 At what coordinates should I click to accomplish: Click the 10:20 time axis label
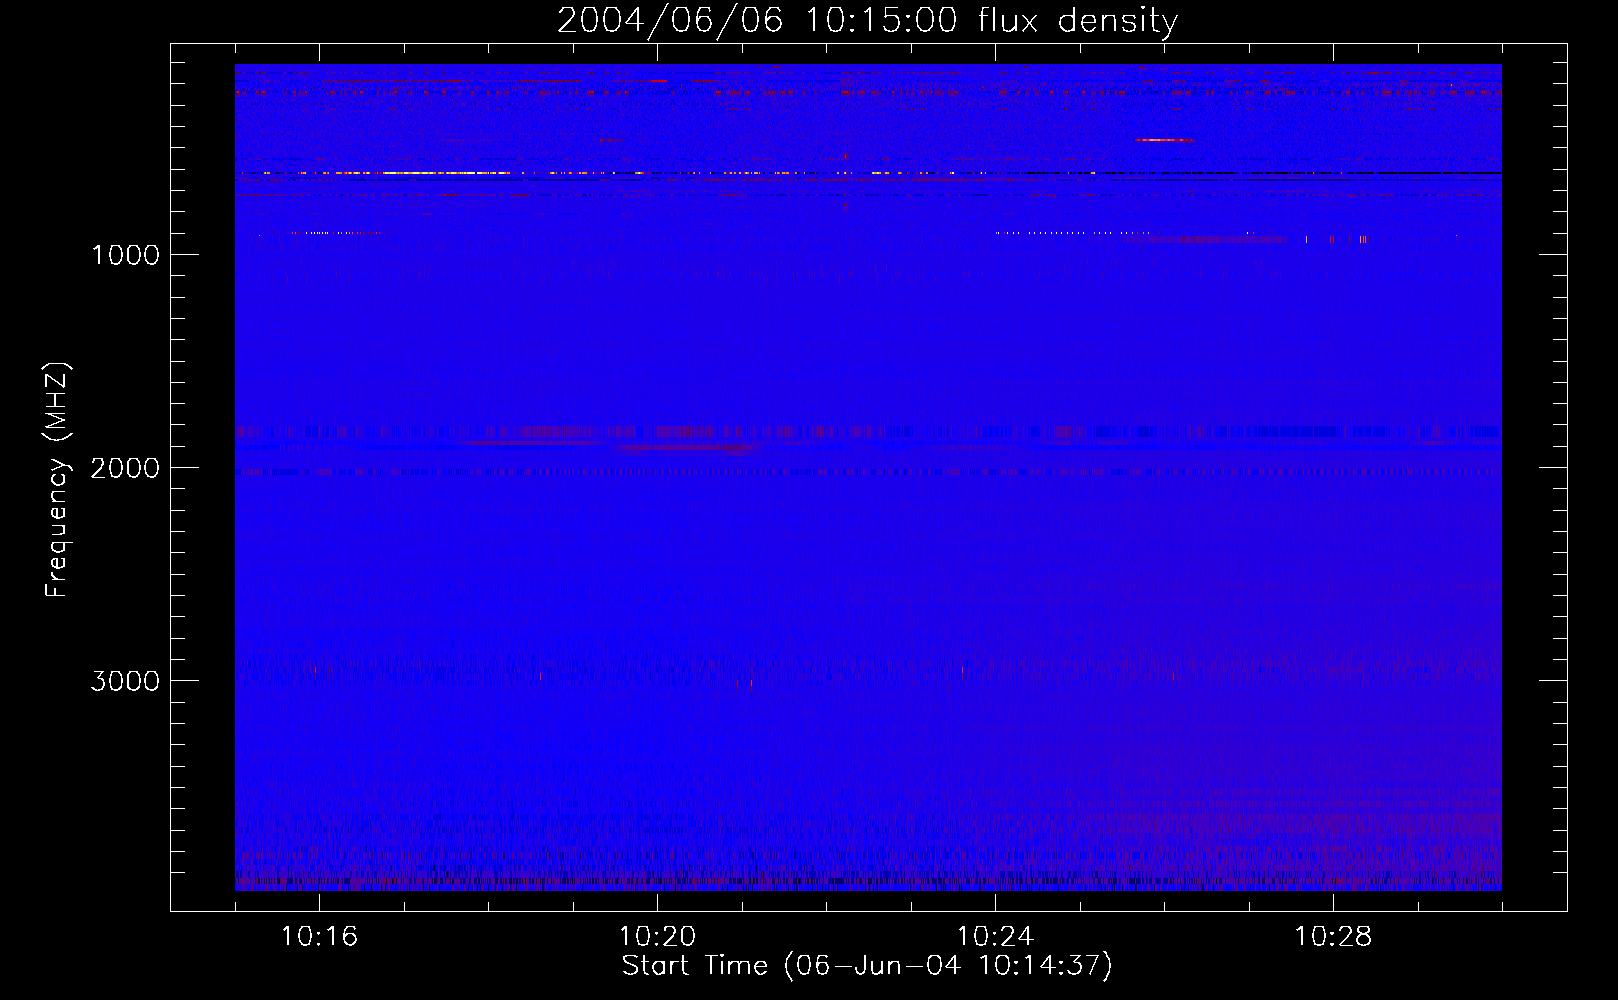(x=657, y=937)
